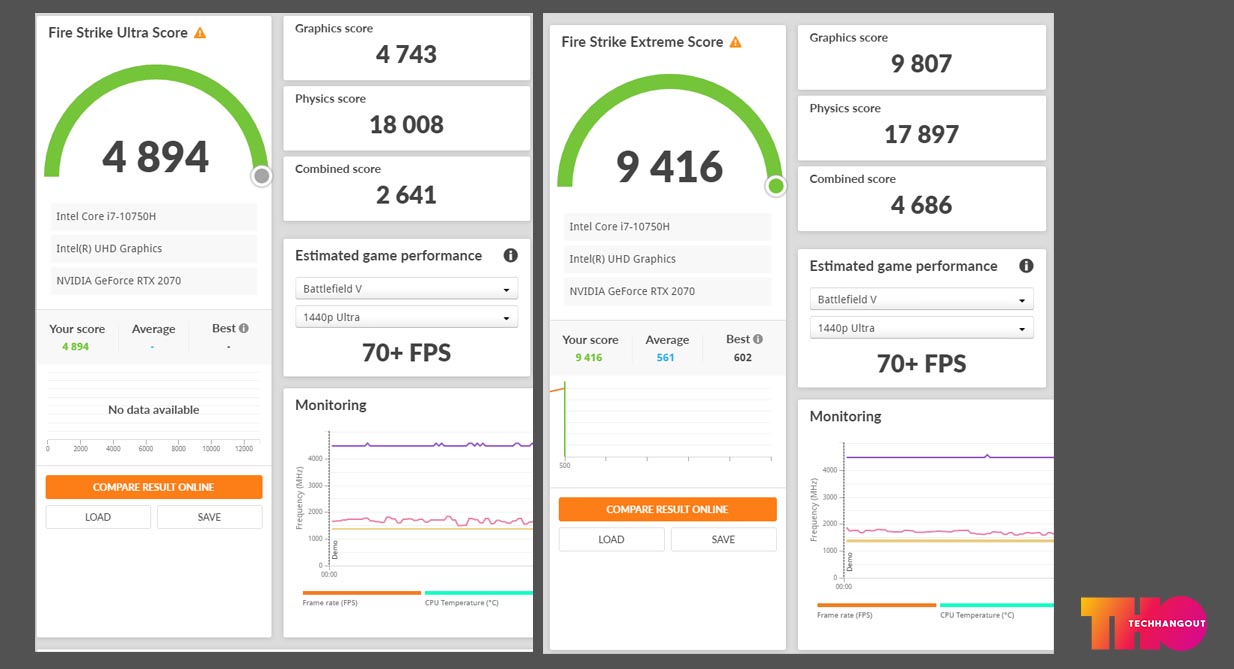The width and height of the screenshot is (1234, 669).
Task: Click Monitoring heading in Fire Strike Ultra panel
Action: (x=331, y=405)
